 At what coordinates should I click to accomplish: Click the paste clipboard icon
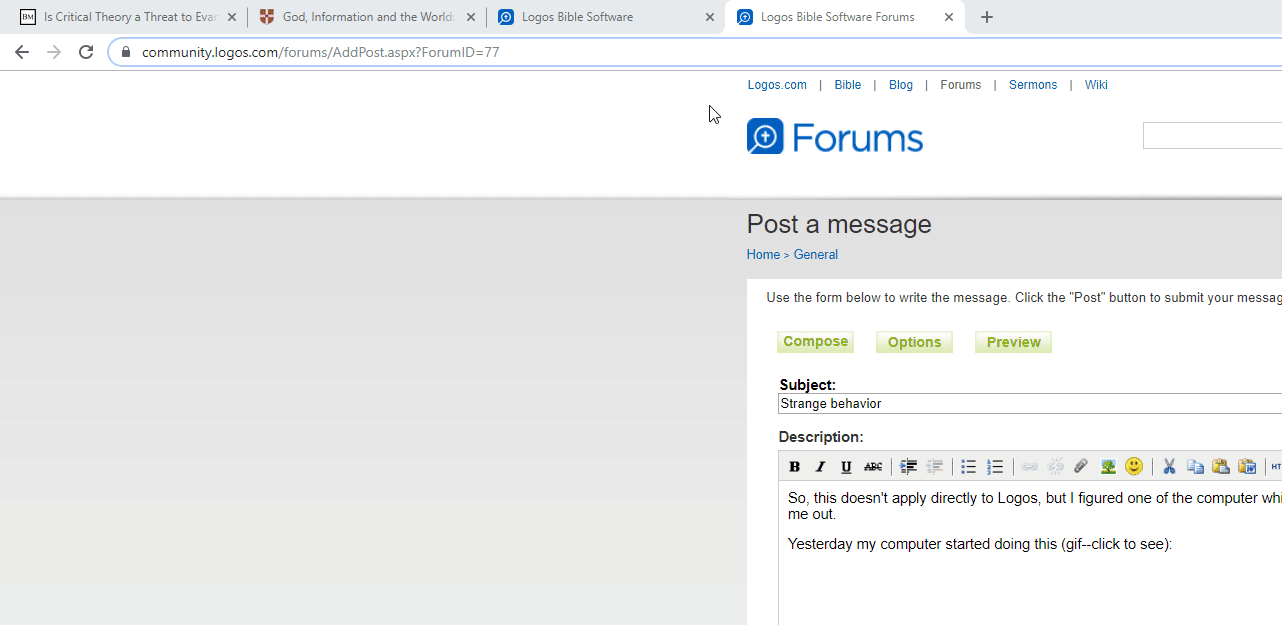click(1221, 467)
